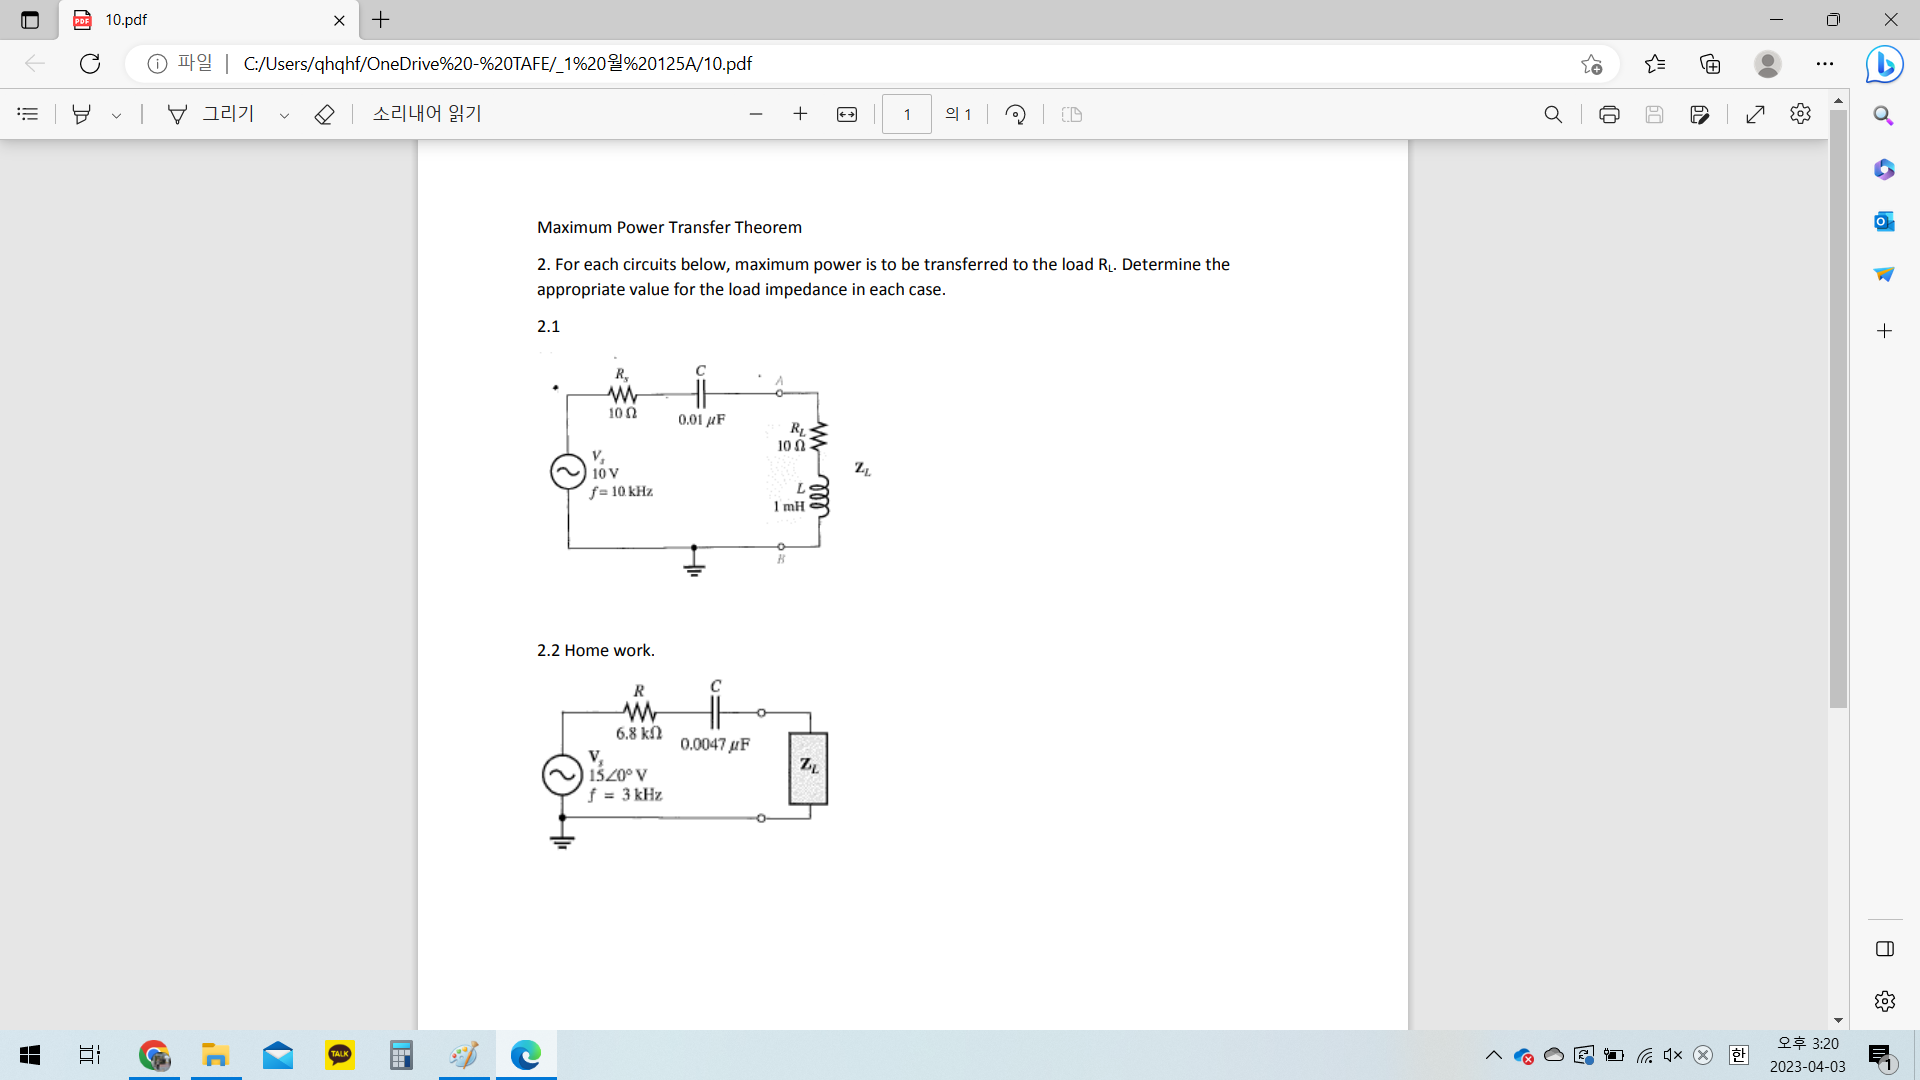The image size is (1920, 1080).
Task: Expand the pen options chevron
Action: point(116,116)
